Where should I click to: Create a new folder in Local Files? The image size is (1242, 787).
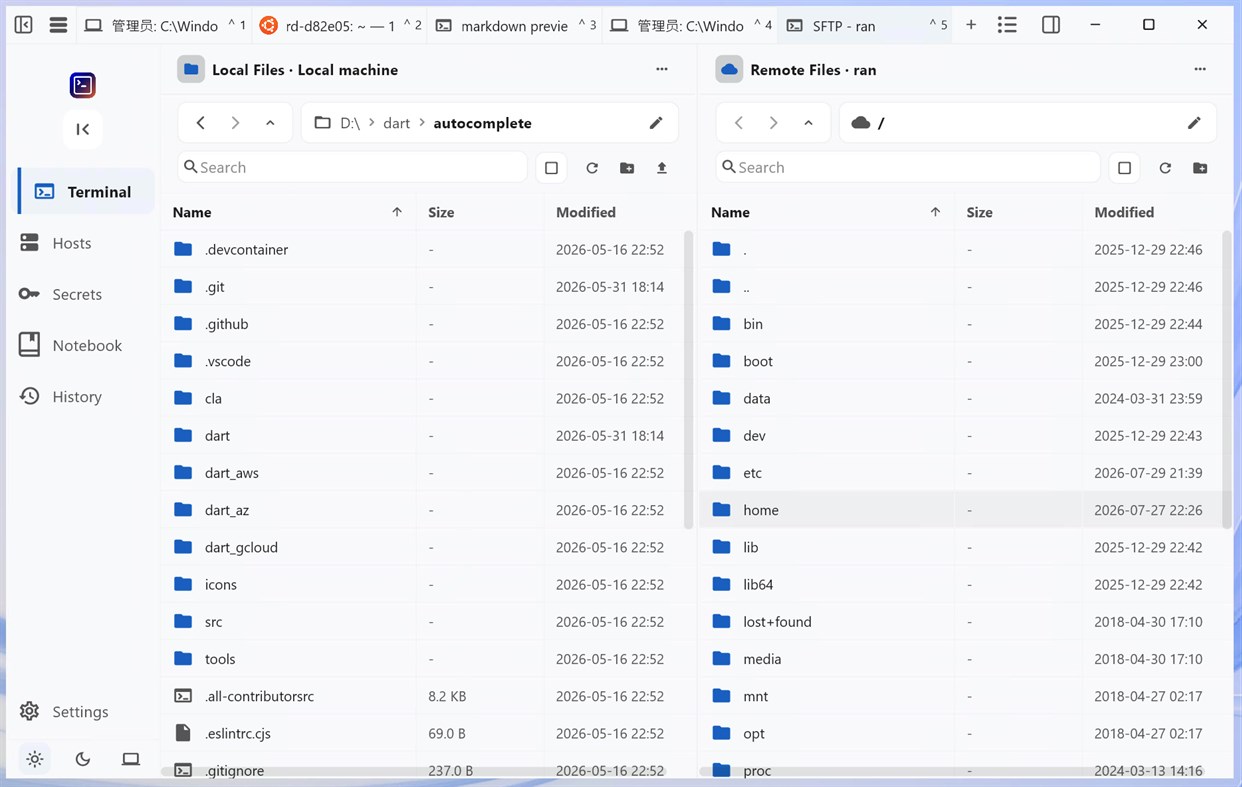(627, 168)
